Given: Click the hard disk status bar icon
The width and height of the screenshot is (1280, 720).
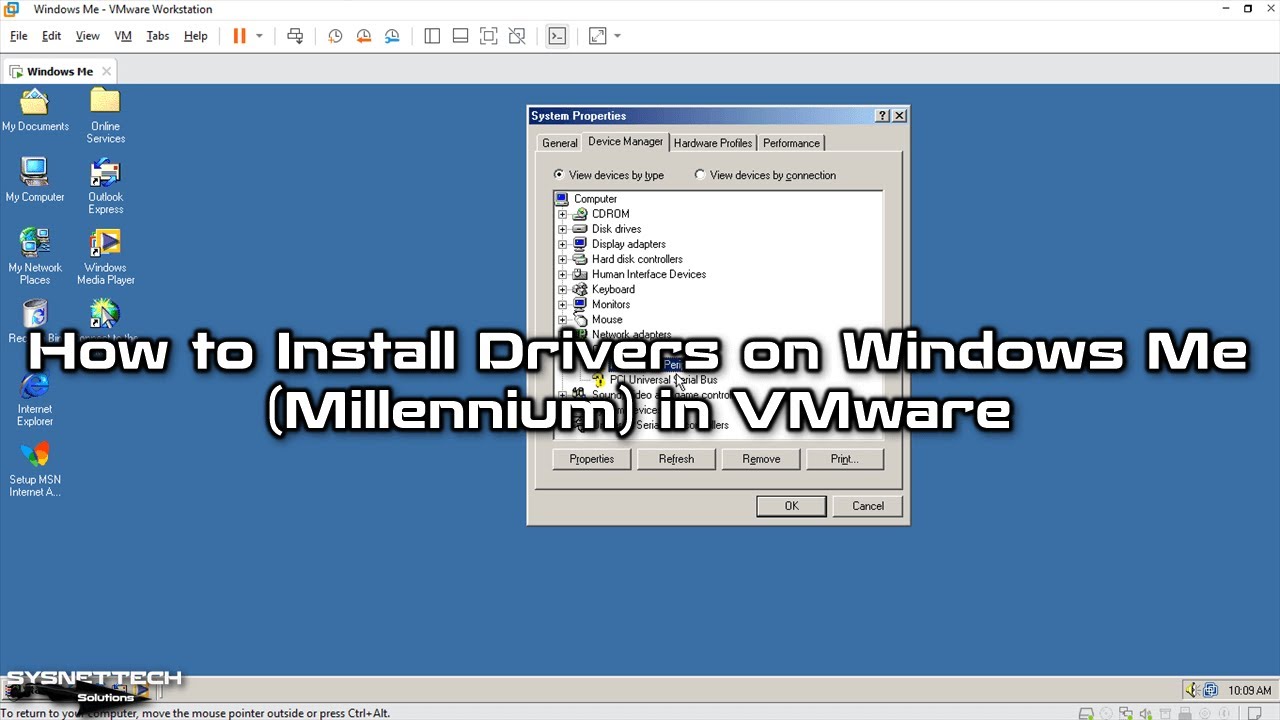Looking at the screenshot, I should (x=1088, y=713).
